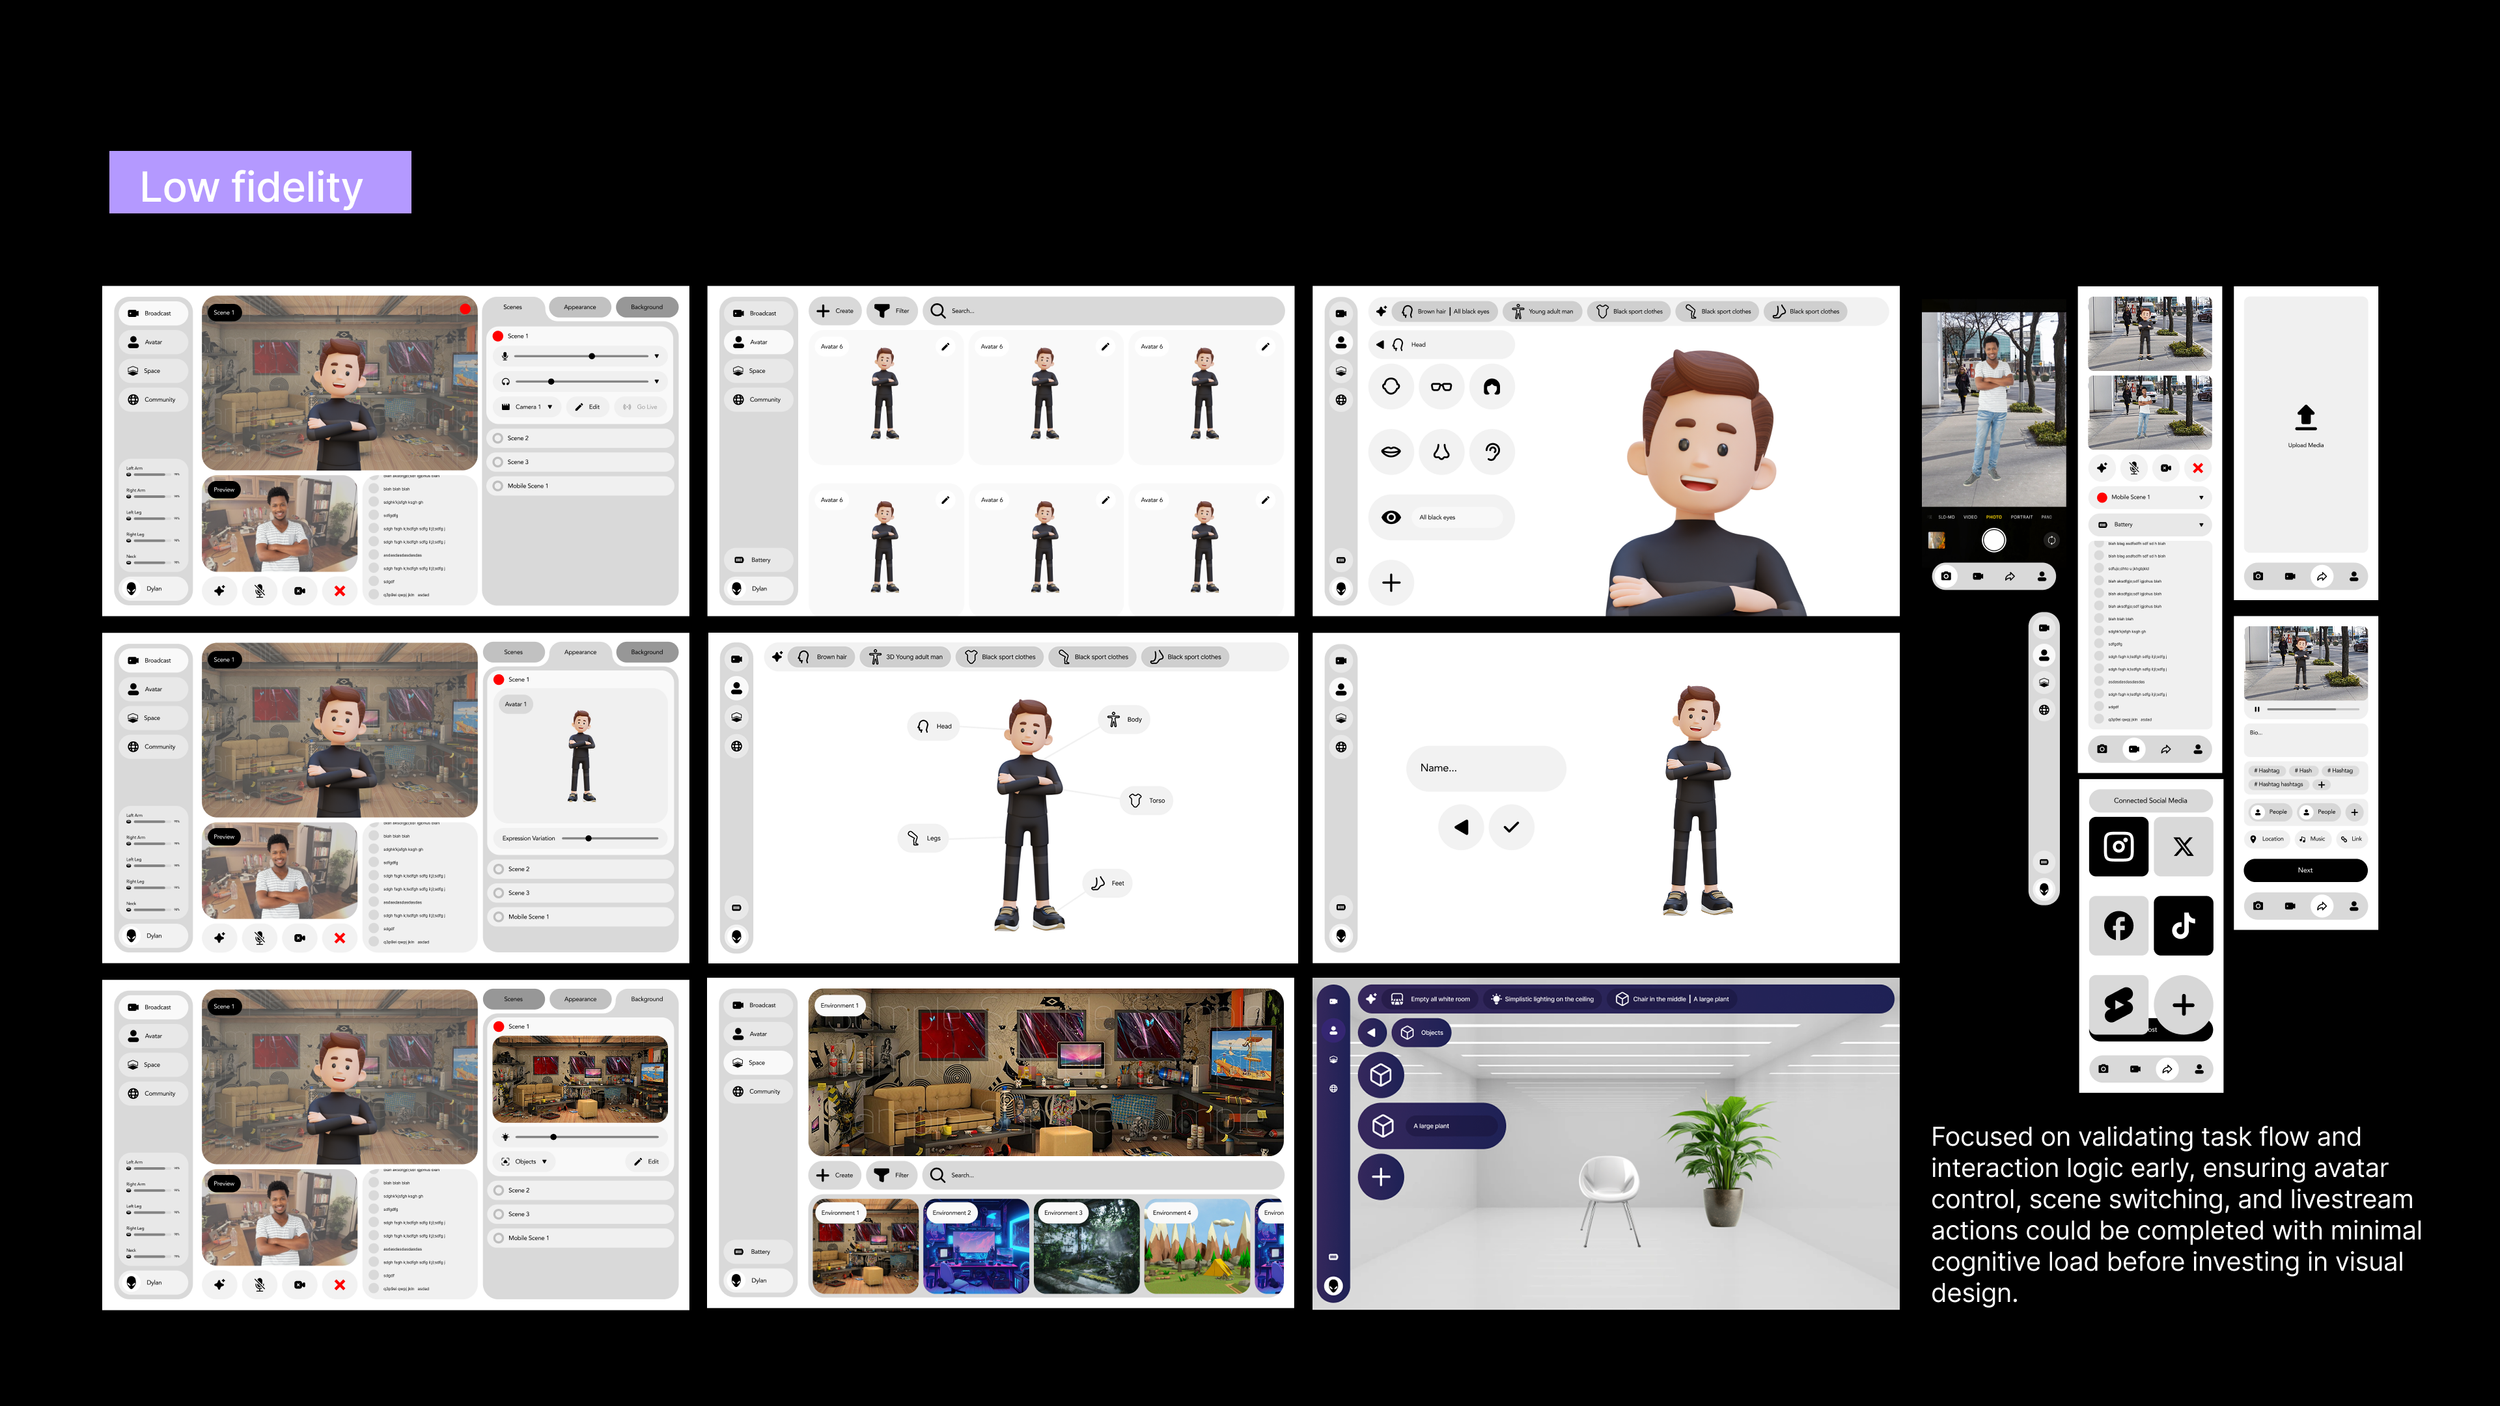Choose the nose icon in head editor
This screenshot has height=1406, width=2500.
click(1441, 452)
